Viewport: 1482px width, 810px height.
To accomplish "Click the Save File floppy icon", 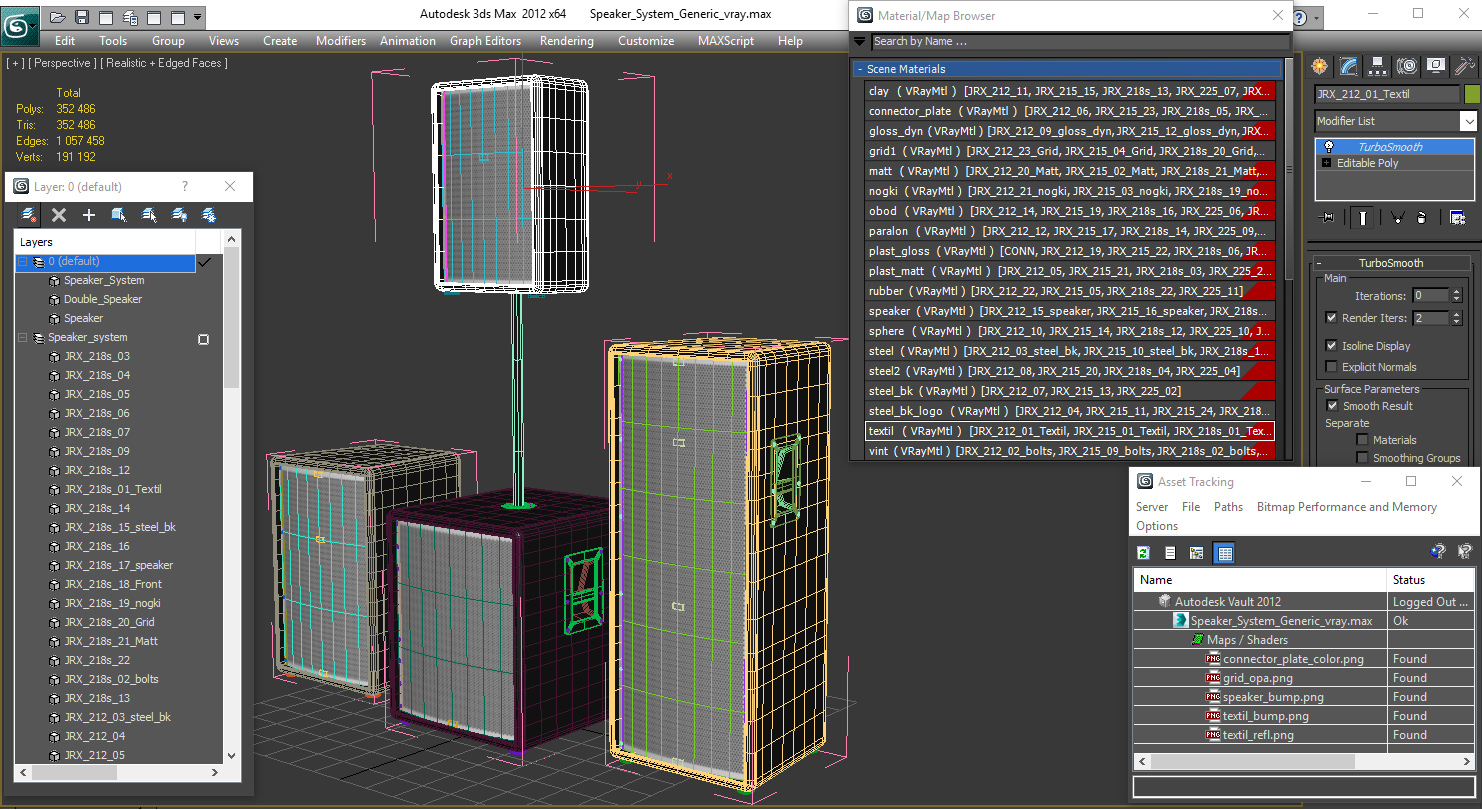I will 82,17.
